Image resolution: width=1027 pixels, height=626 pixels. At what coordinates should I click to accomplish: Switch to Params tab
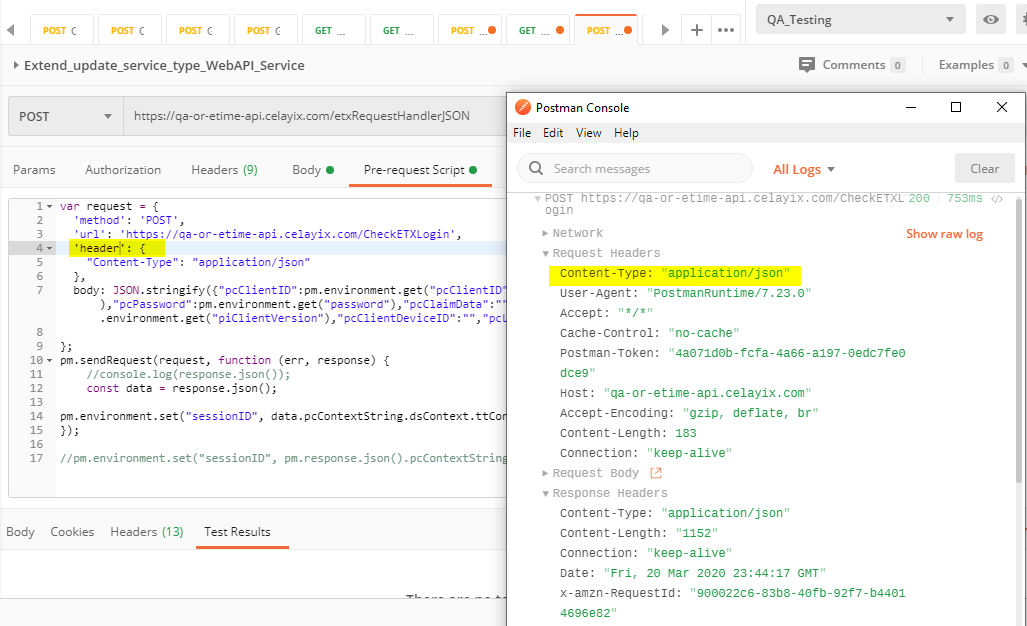click(34, 170)
